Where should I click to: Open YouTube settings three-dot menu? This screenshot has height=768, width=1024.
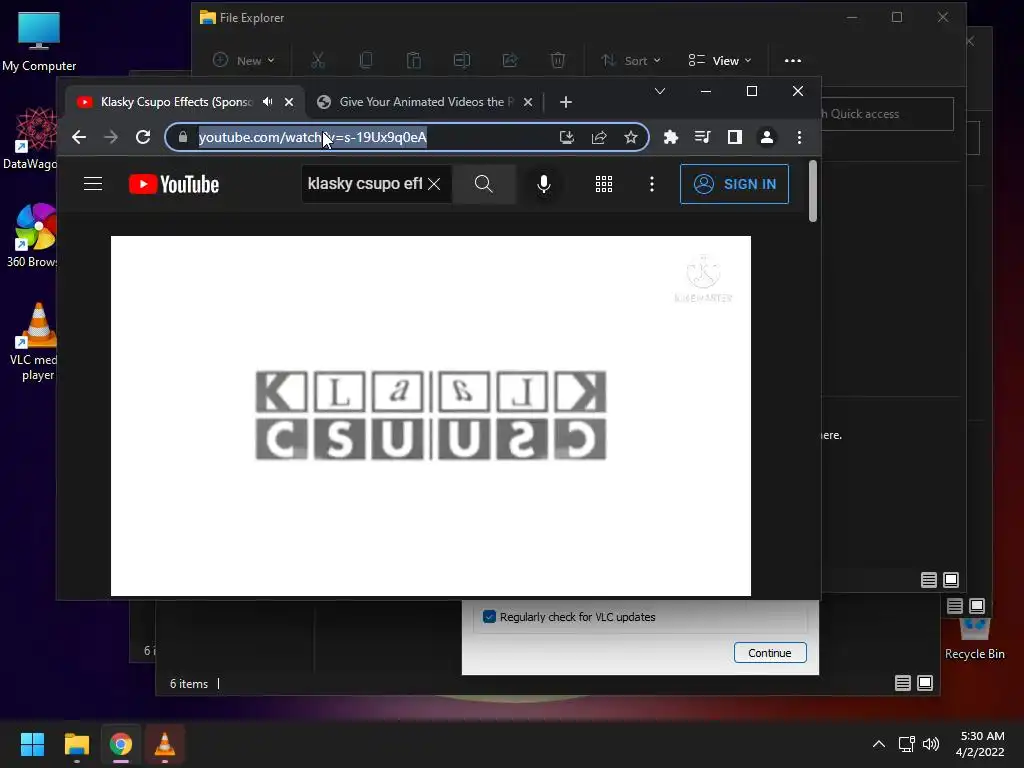pyautogui.click(x=652, y=184)
